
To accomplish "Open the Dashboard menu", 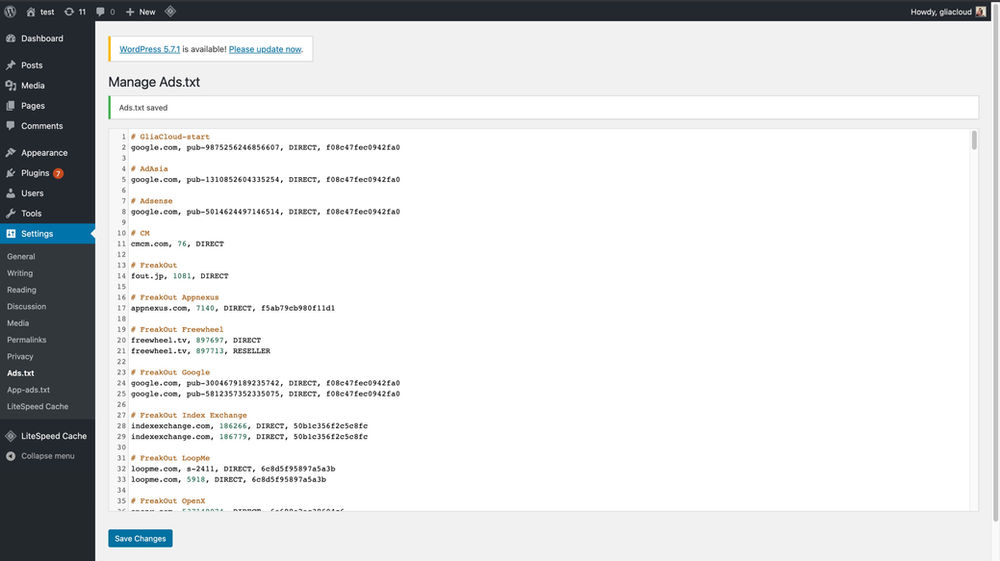I will (x=42, y=38).
